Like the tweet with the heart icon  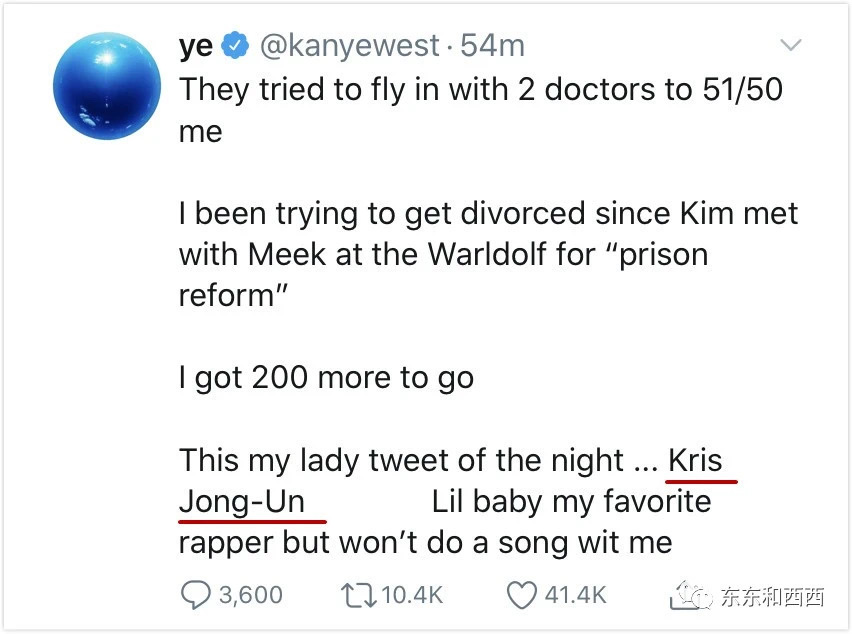tap(521, 596)
